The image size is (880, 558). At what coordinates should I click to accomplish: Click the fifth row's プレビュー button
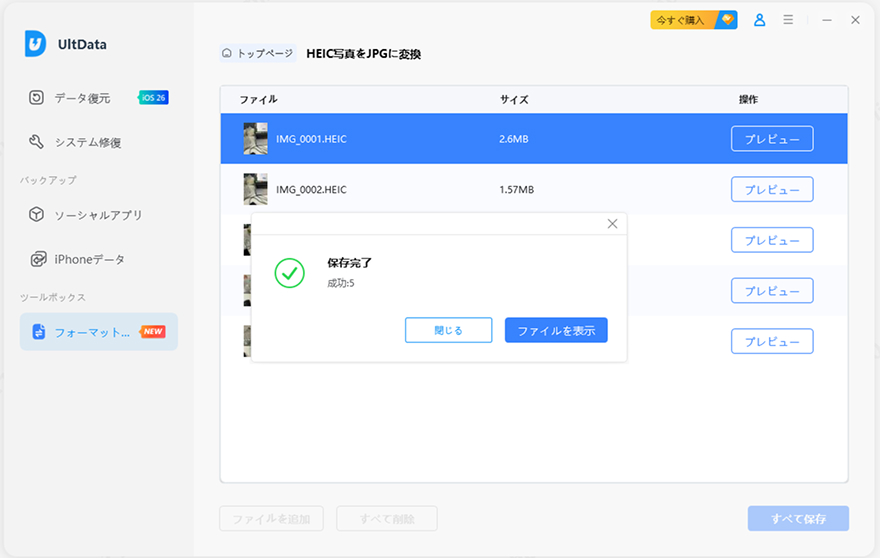[x=772, y=341]
